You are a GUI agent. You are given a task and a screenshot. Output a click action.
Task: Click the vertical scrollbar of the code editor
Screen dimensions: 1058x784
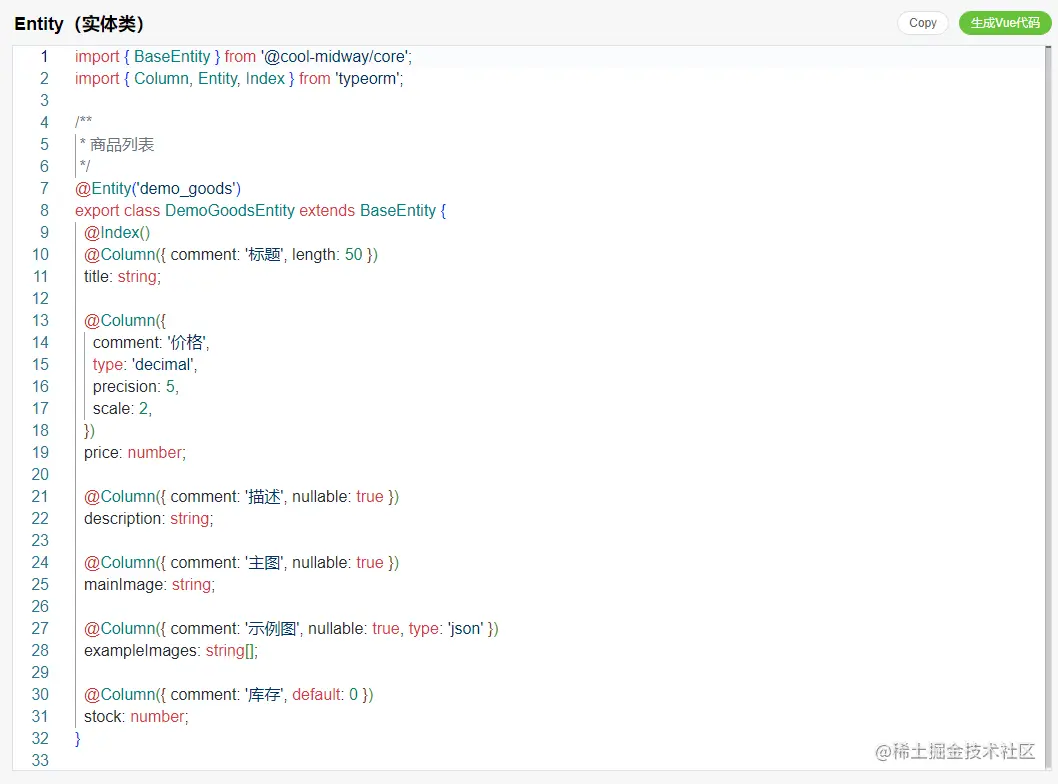click(1048, 408)
